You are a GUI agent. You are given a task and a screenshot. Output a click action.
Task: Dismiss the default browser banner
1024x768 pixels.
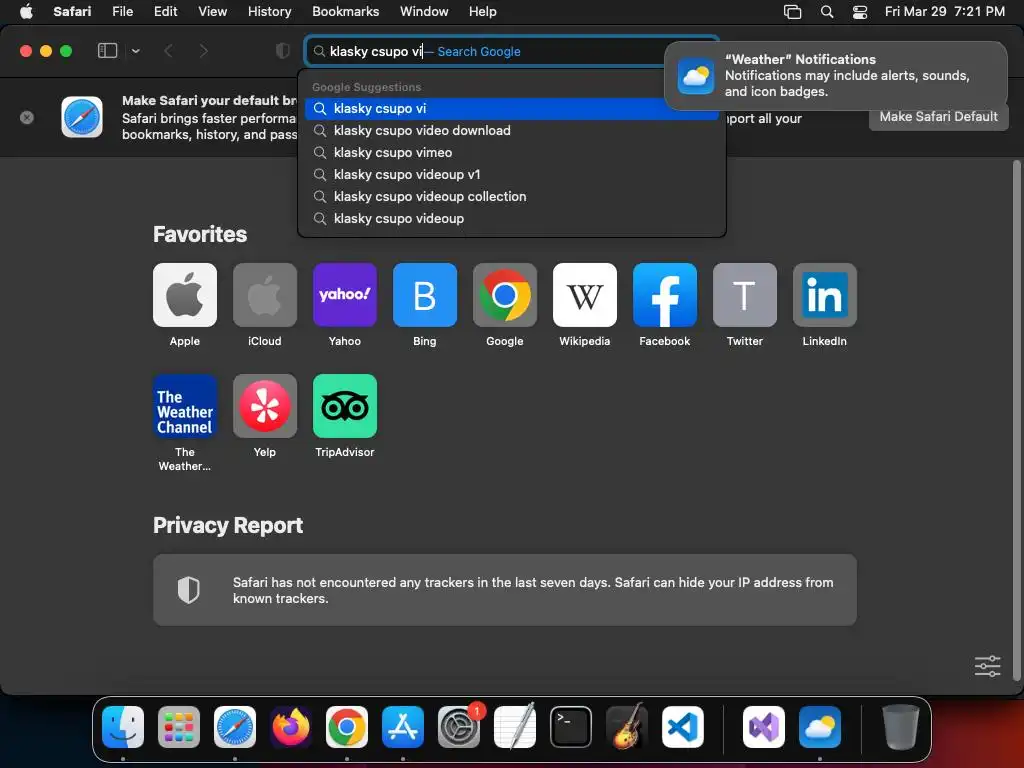point(27,118)
